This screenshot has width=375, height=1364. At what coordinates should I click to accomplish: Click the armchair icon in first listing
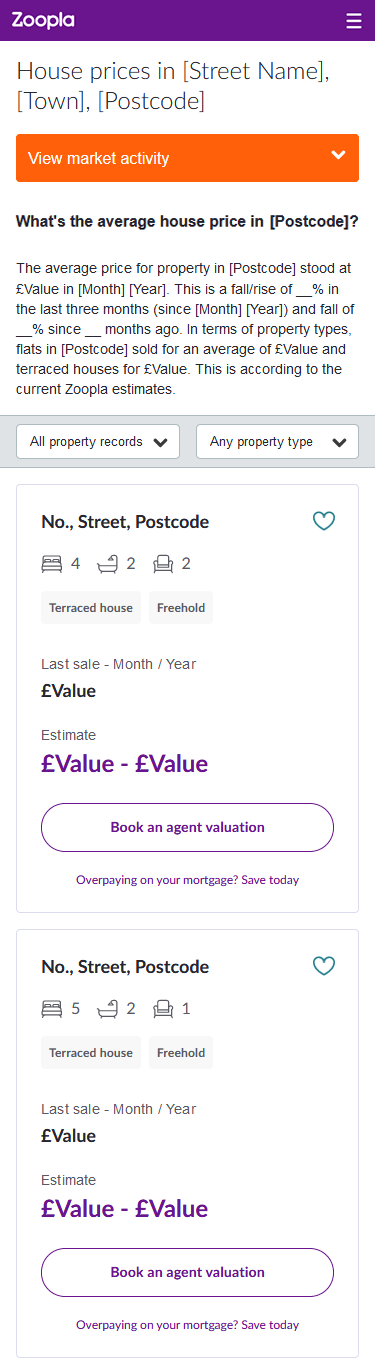[x=163, y=564]
